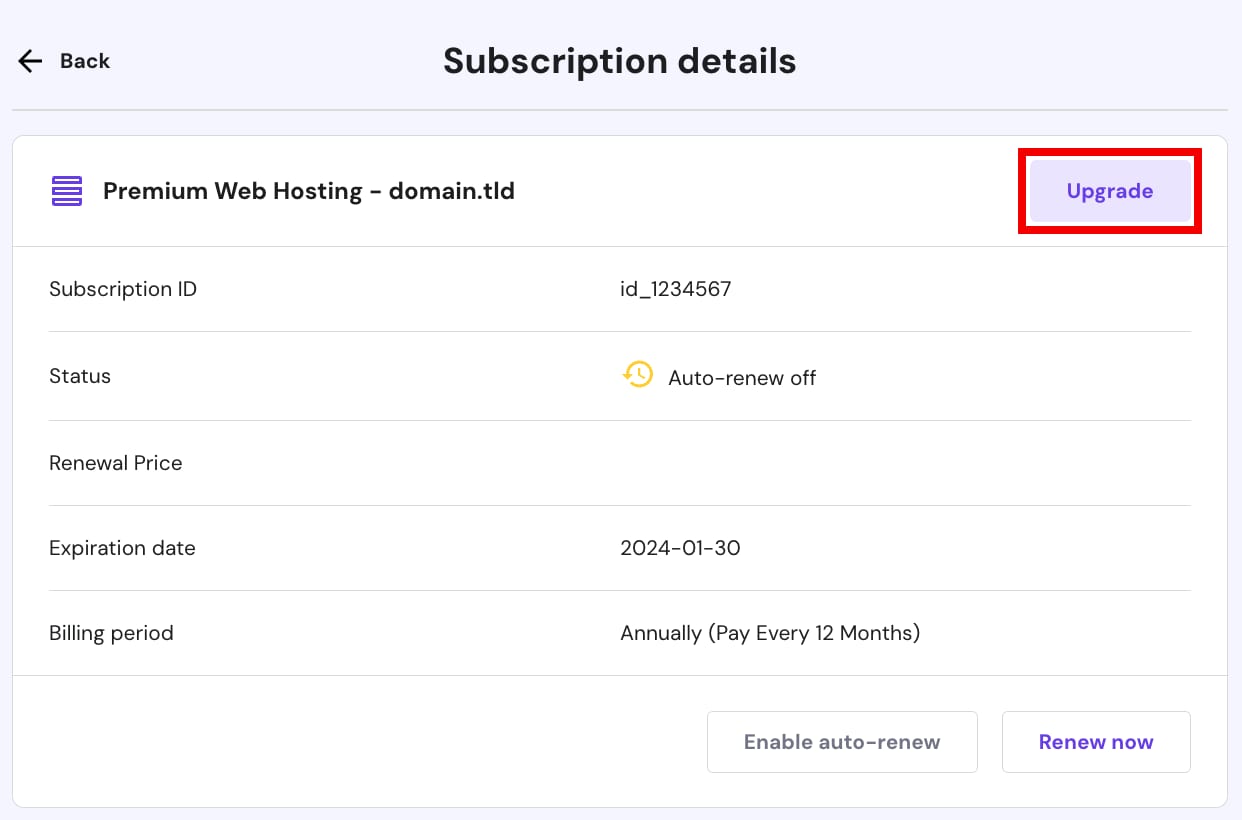
Task: Click the highlighted Upgrade button
Action: click(x=1109, y=190)
